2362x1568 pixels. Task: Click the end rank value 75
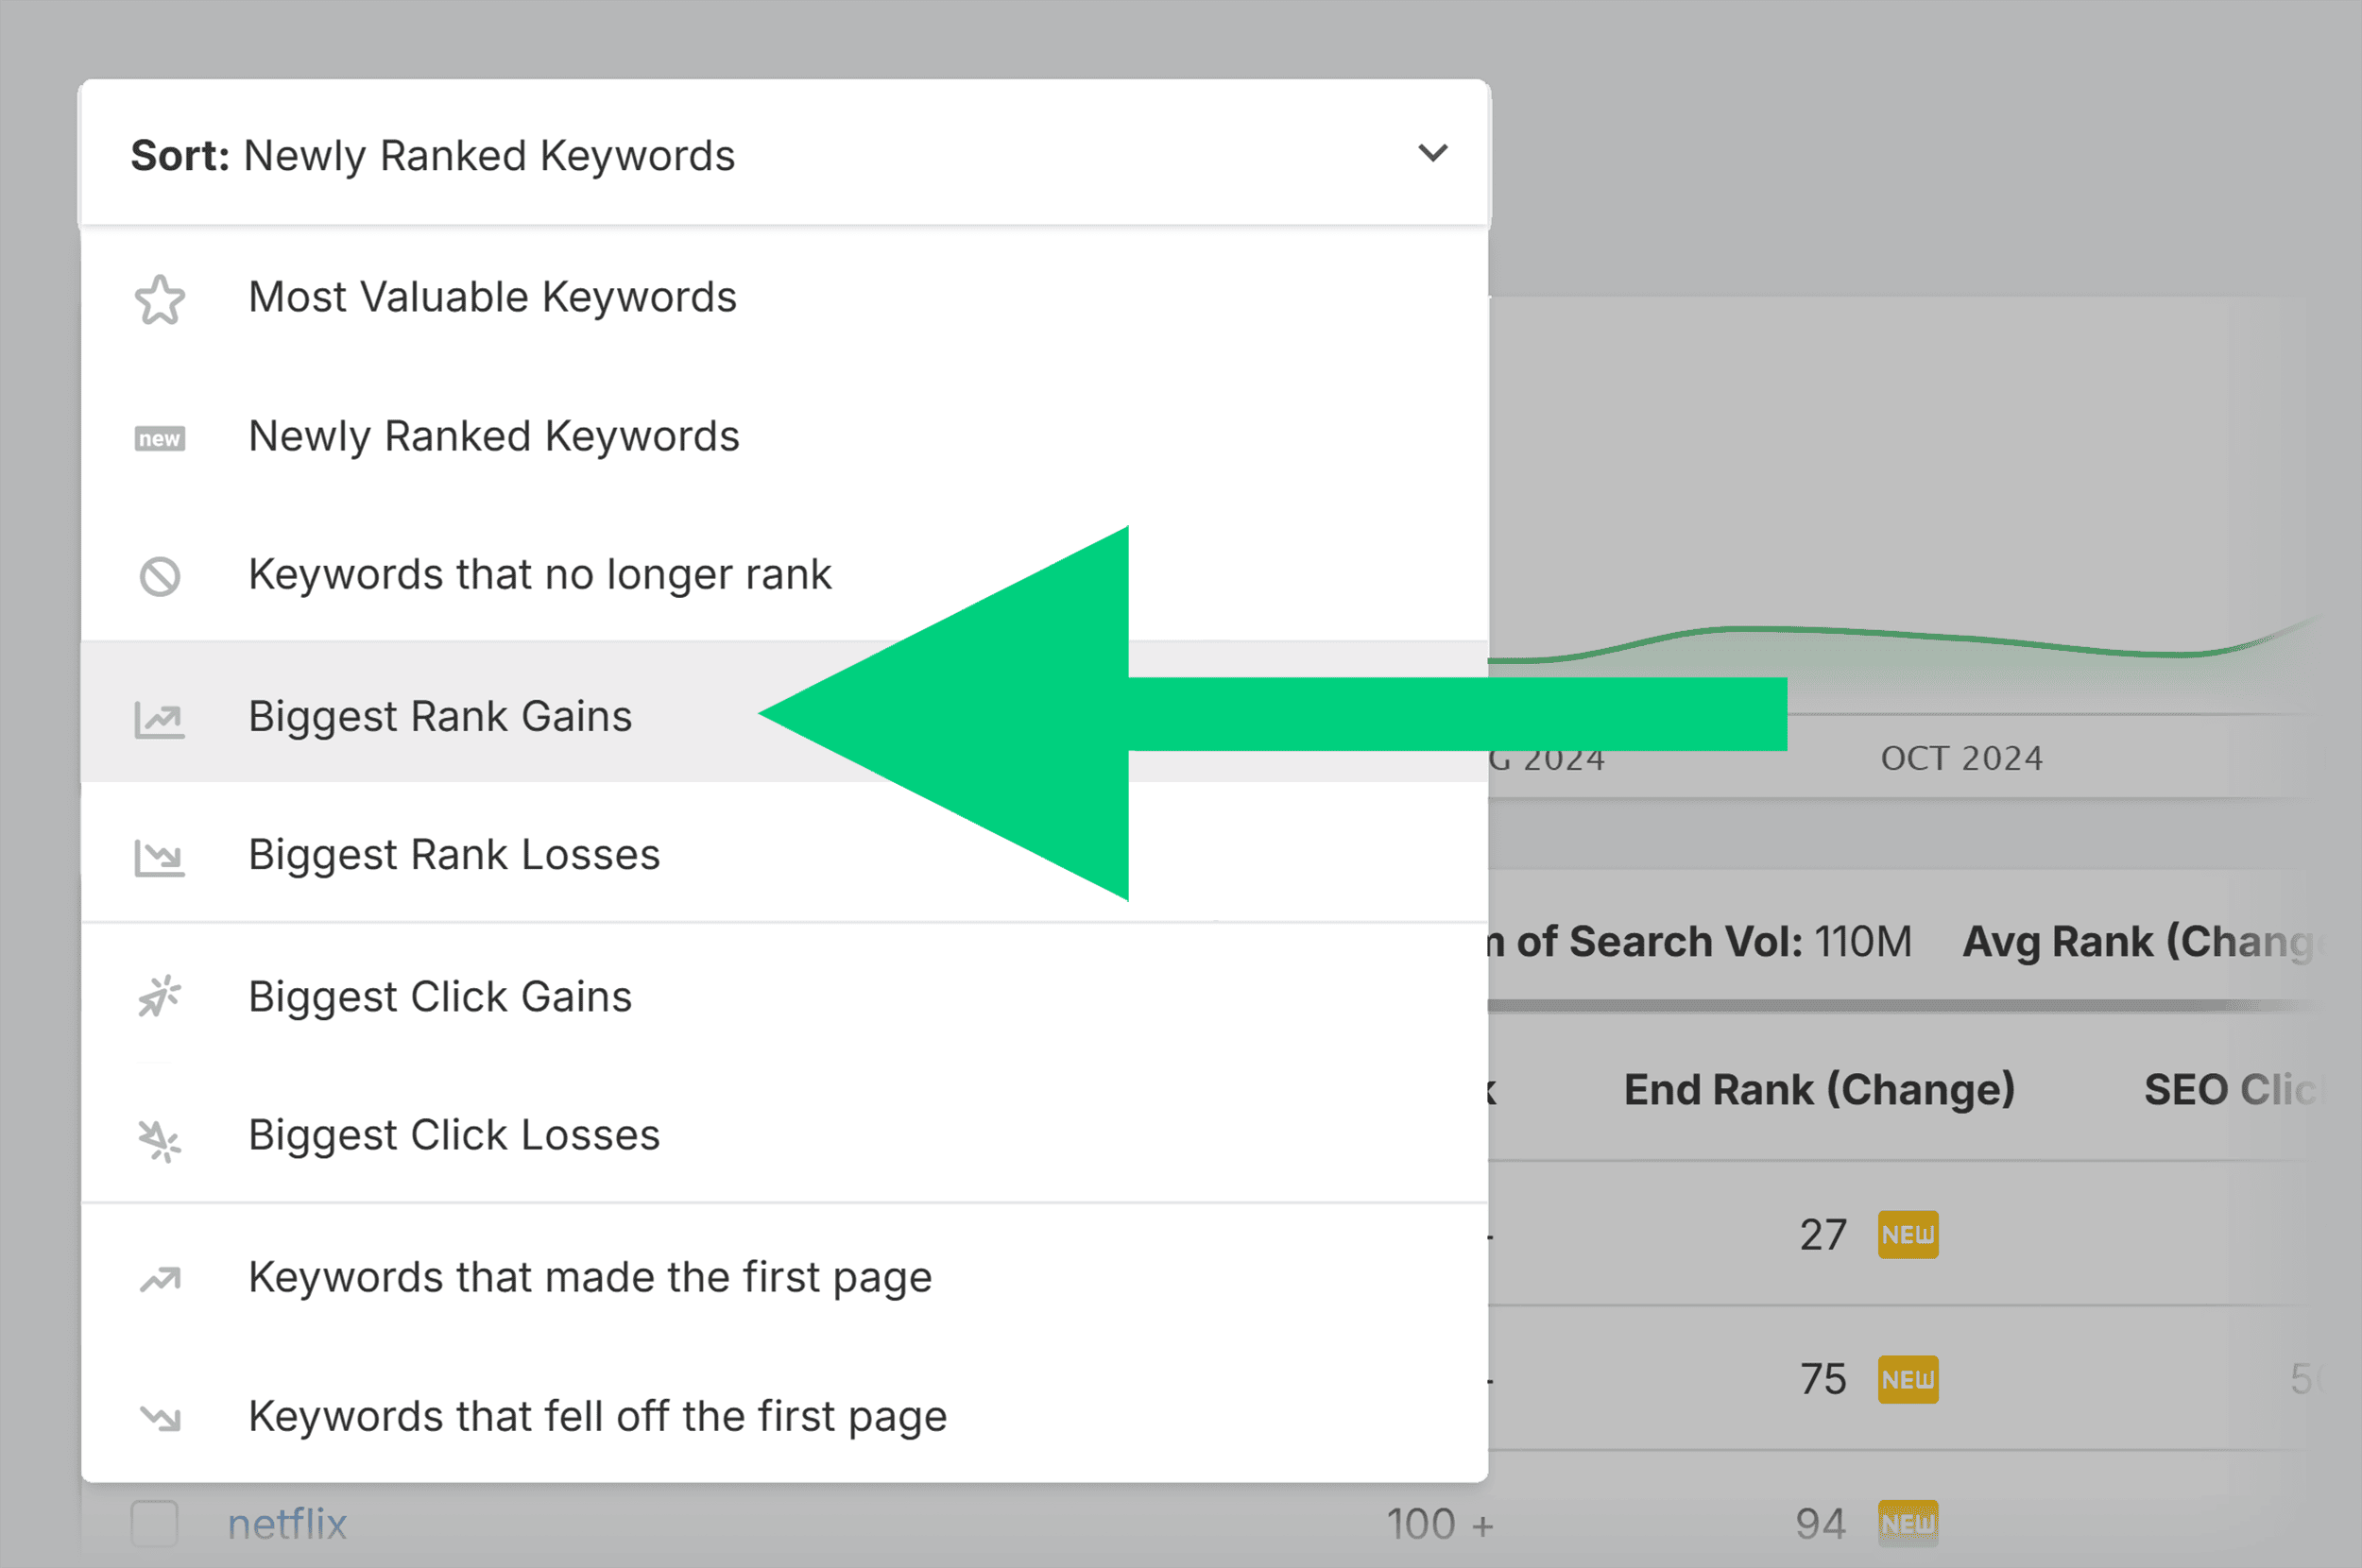[x=1823, y=1380]
